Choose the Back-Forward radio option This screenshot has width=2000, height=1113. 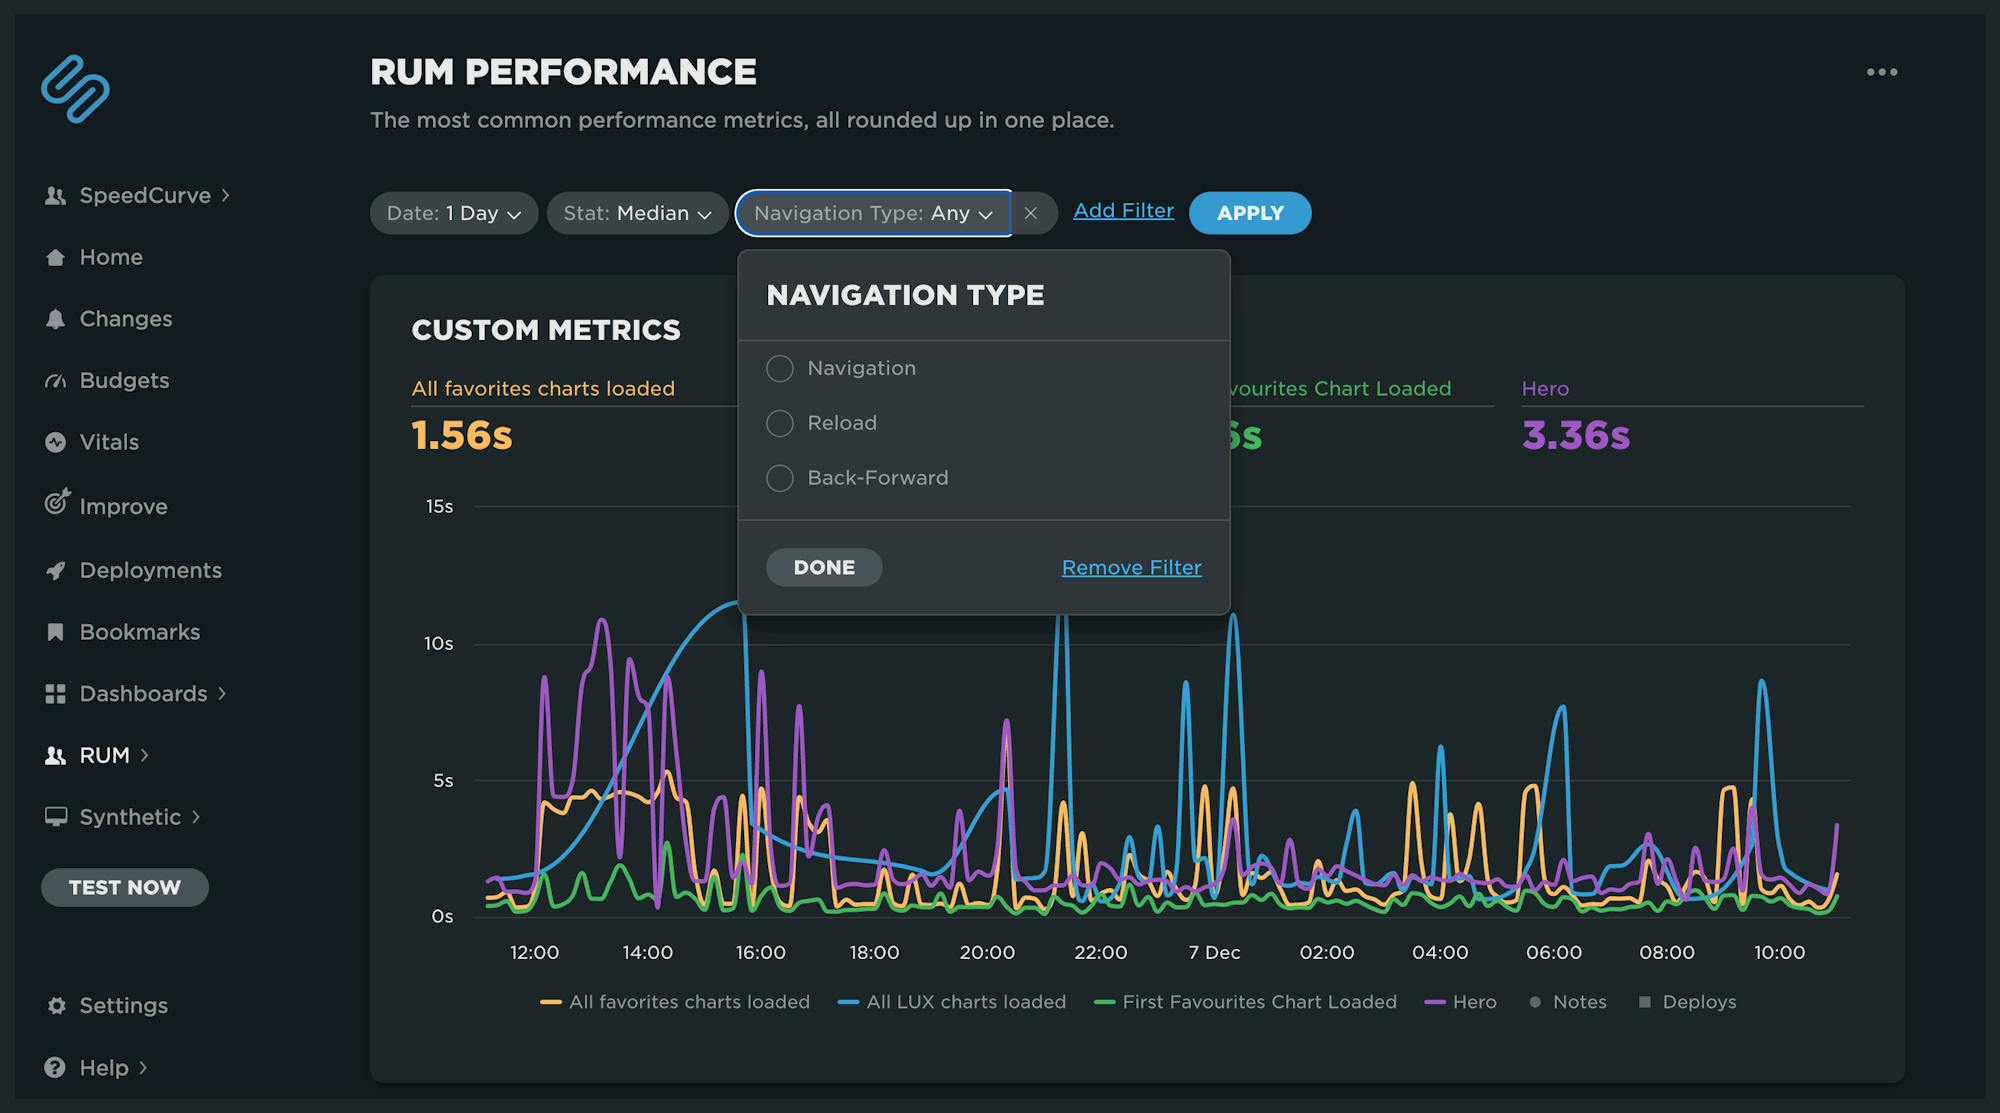pos(780,478)
